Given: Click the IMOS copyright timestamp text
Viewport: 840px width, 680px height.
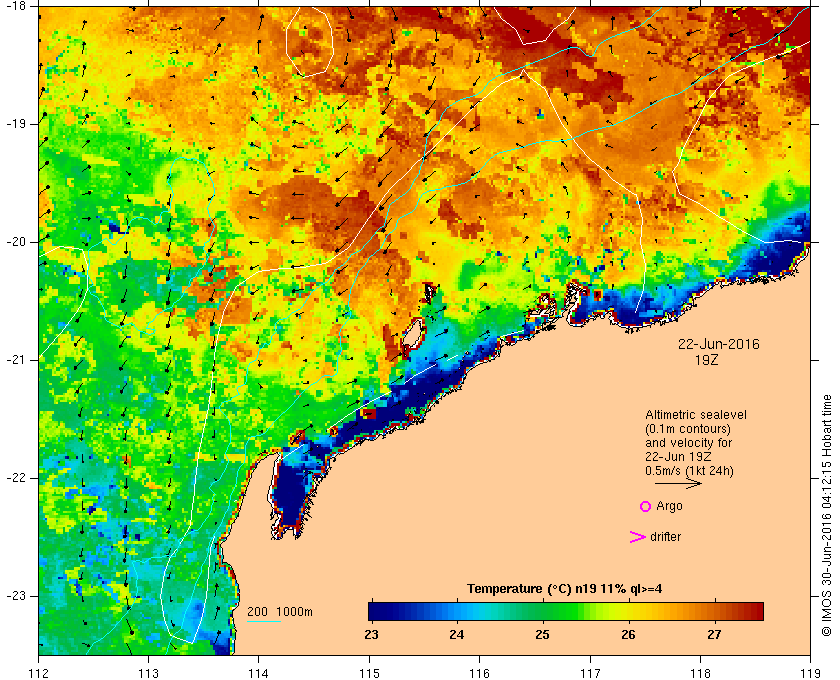Looking at the screenshot, I should click(827, 515).
